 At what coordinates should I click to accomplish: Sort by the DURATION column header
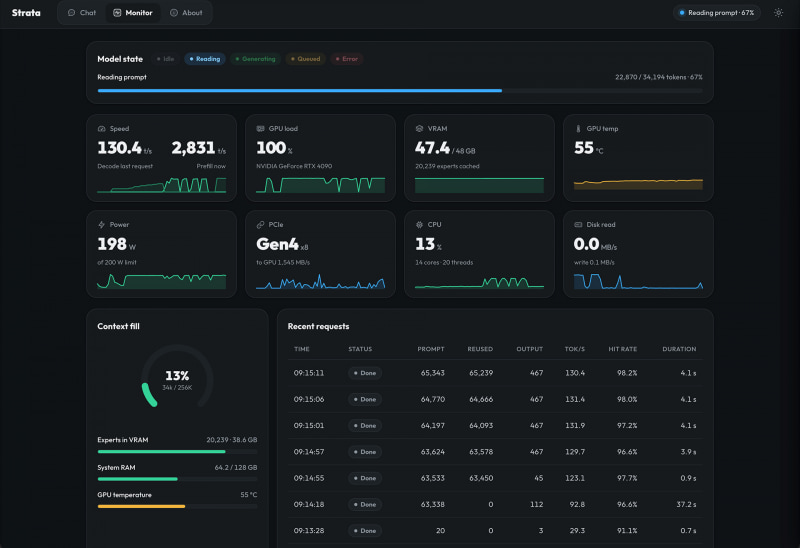[x=679, y=349]
